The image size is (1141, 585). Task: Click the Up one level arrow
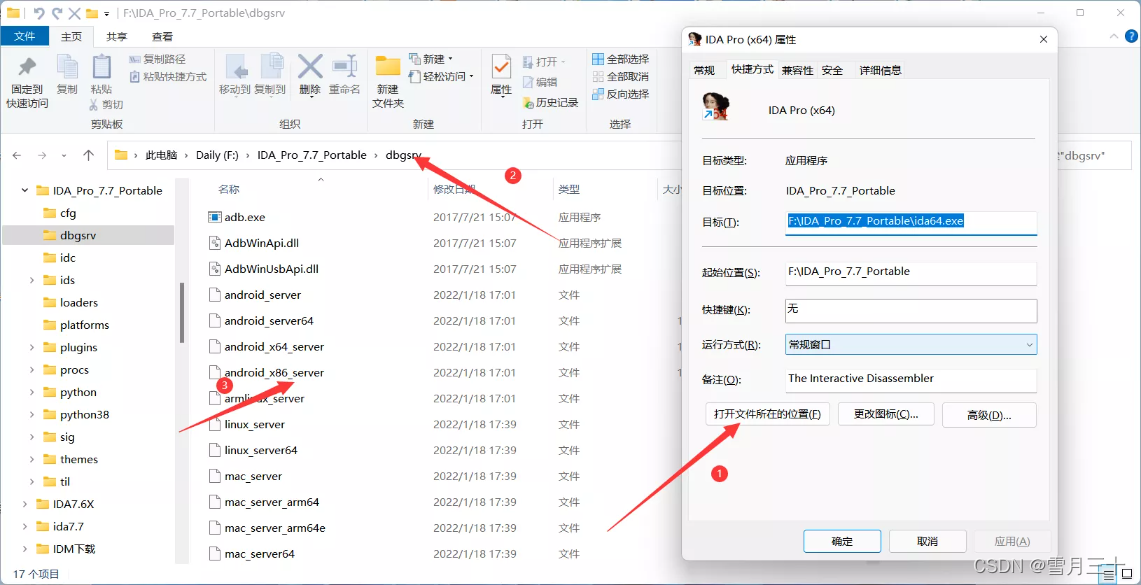tap(89, 155)
